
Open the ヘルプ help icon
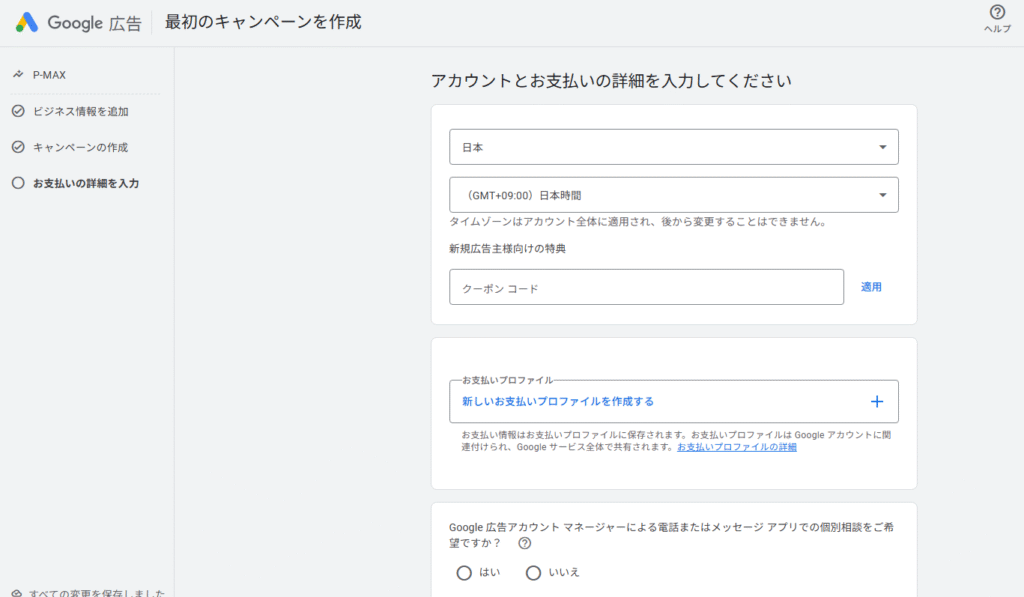click(995, 13)
